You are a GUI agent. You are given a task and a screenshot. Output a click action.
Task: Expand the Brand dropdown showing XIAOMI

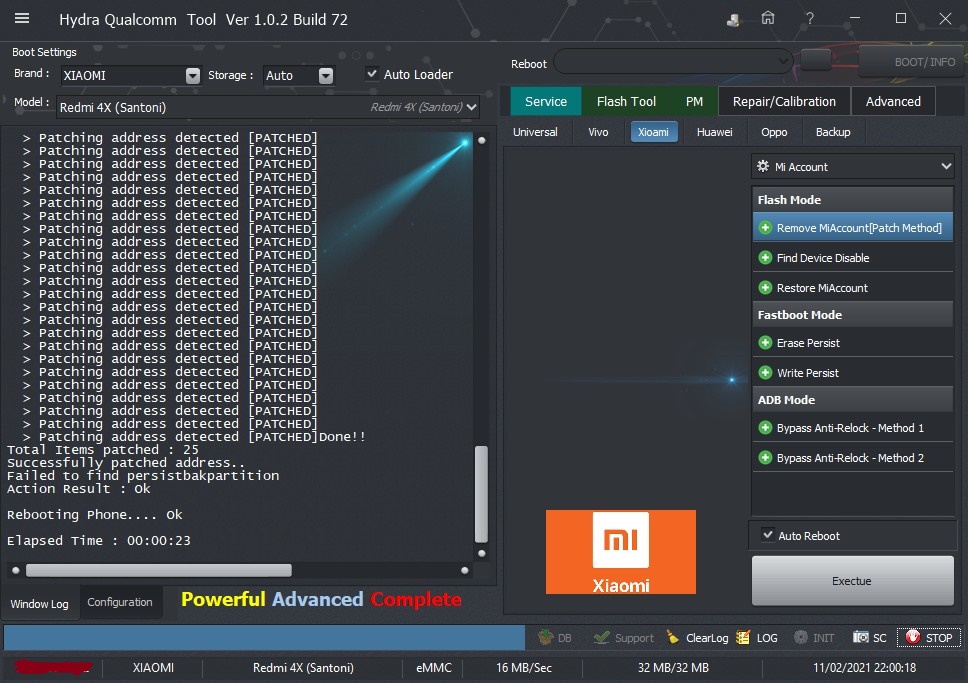click(x=193, y=76)
